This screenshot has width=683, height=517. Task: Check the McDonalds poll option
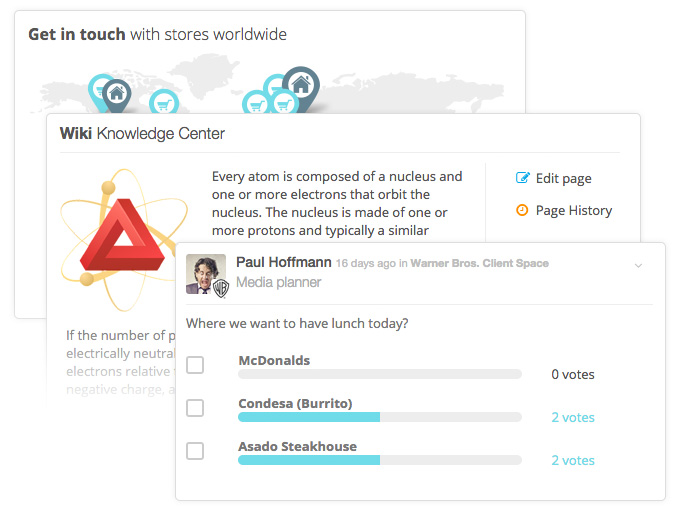click(195, 365)
